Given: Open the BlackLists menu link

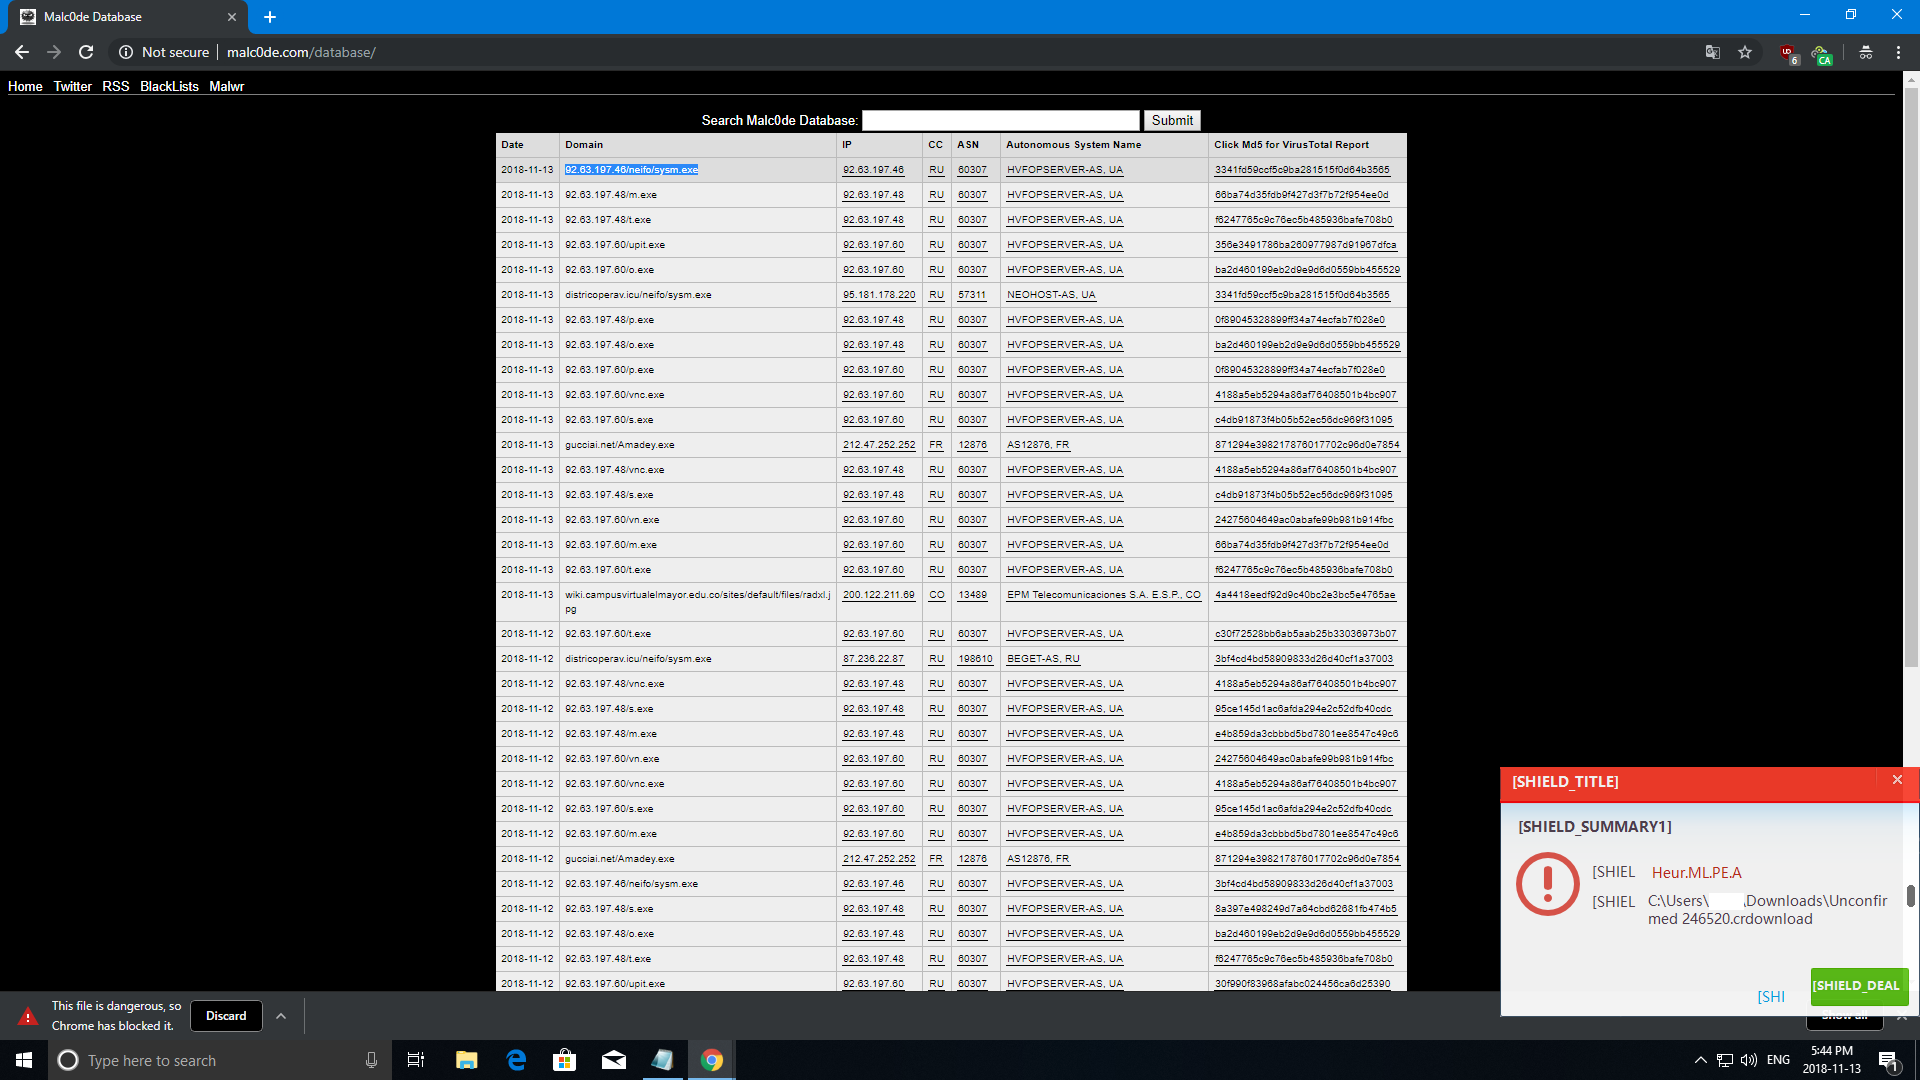Looking at the screenshot, I should (169, 86).
